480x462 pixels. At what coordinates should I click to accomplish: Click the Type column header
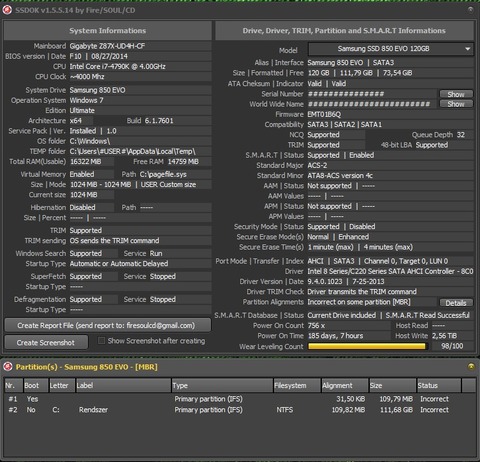tap(222, 386)
